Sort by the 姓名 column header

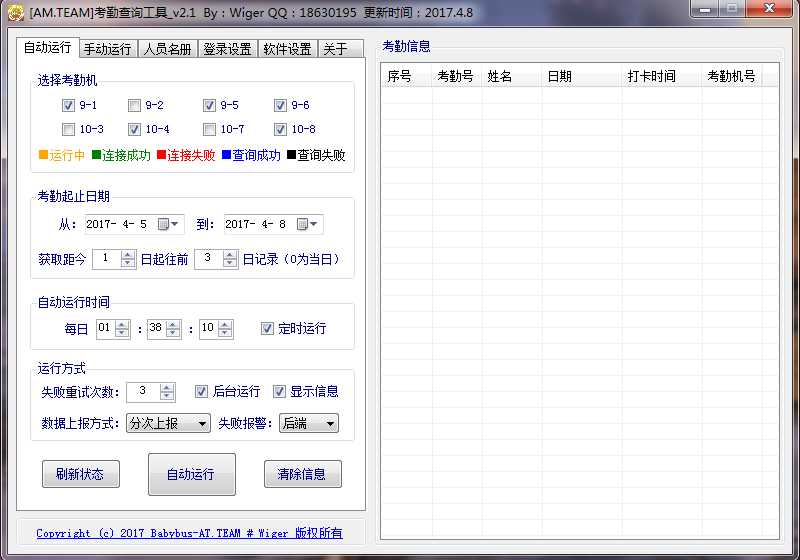[512, 77]
